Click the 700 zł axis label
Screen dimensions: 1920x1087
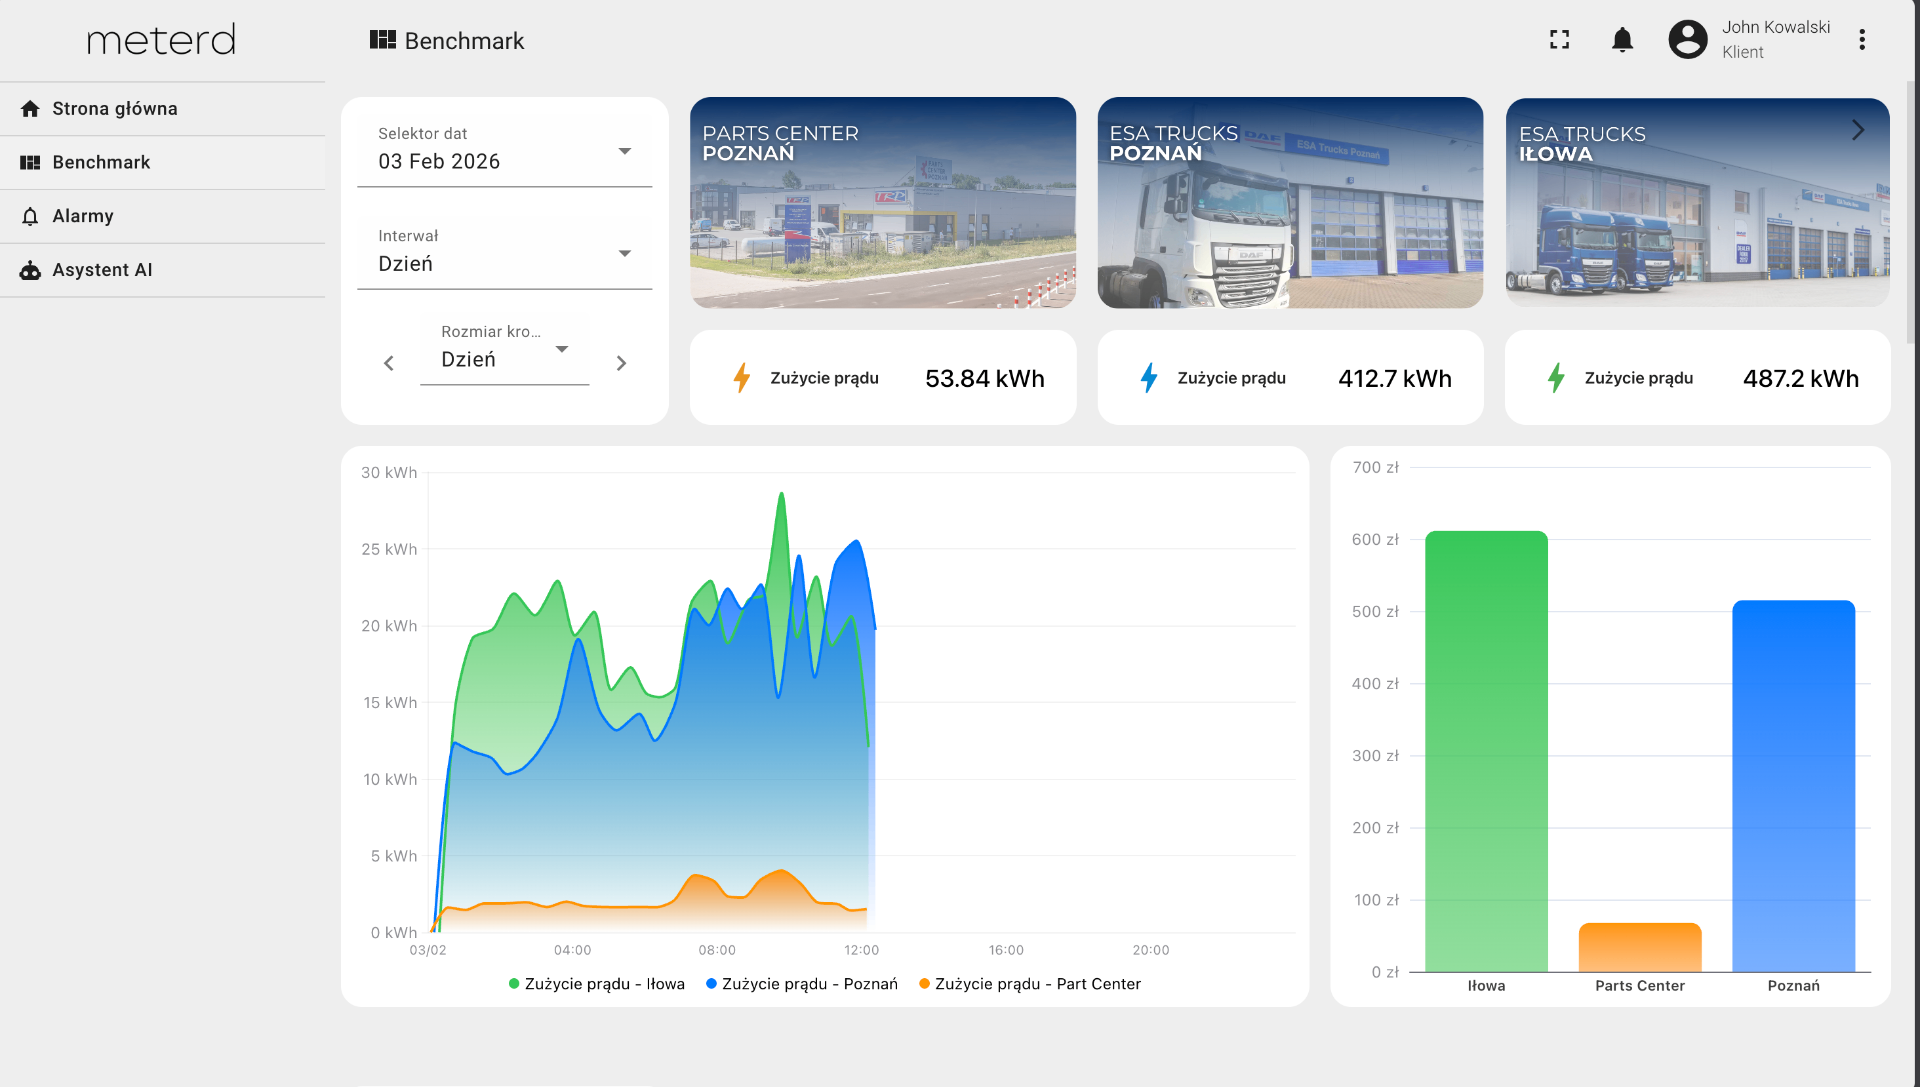pos(1375,468)
